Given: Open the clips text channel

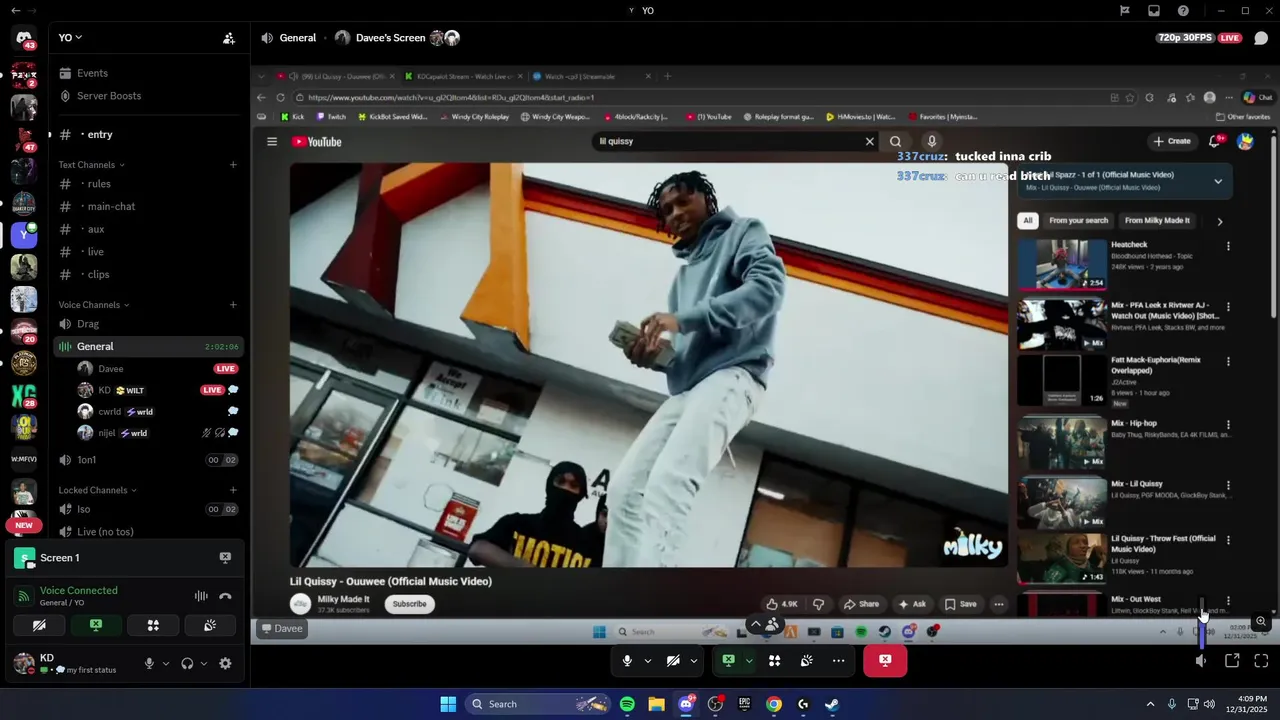Looking at the screenshot, I should pos(148,274).
